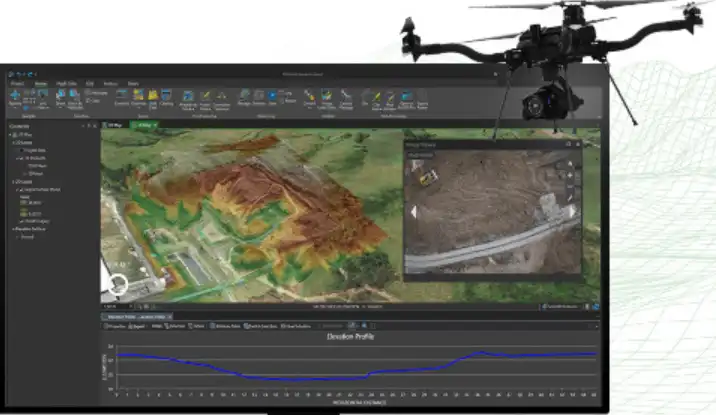Open the Flight Data ribbon tab

click(x=66, y=84)
